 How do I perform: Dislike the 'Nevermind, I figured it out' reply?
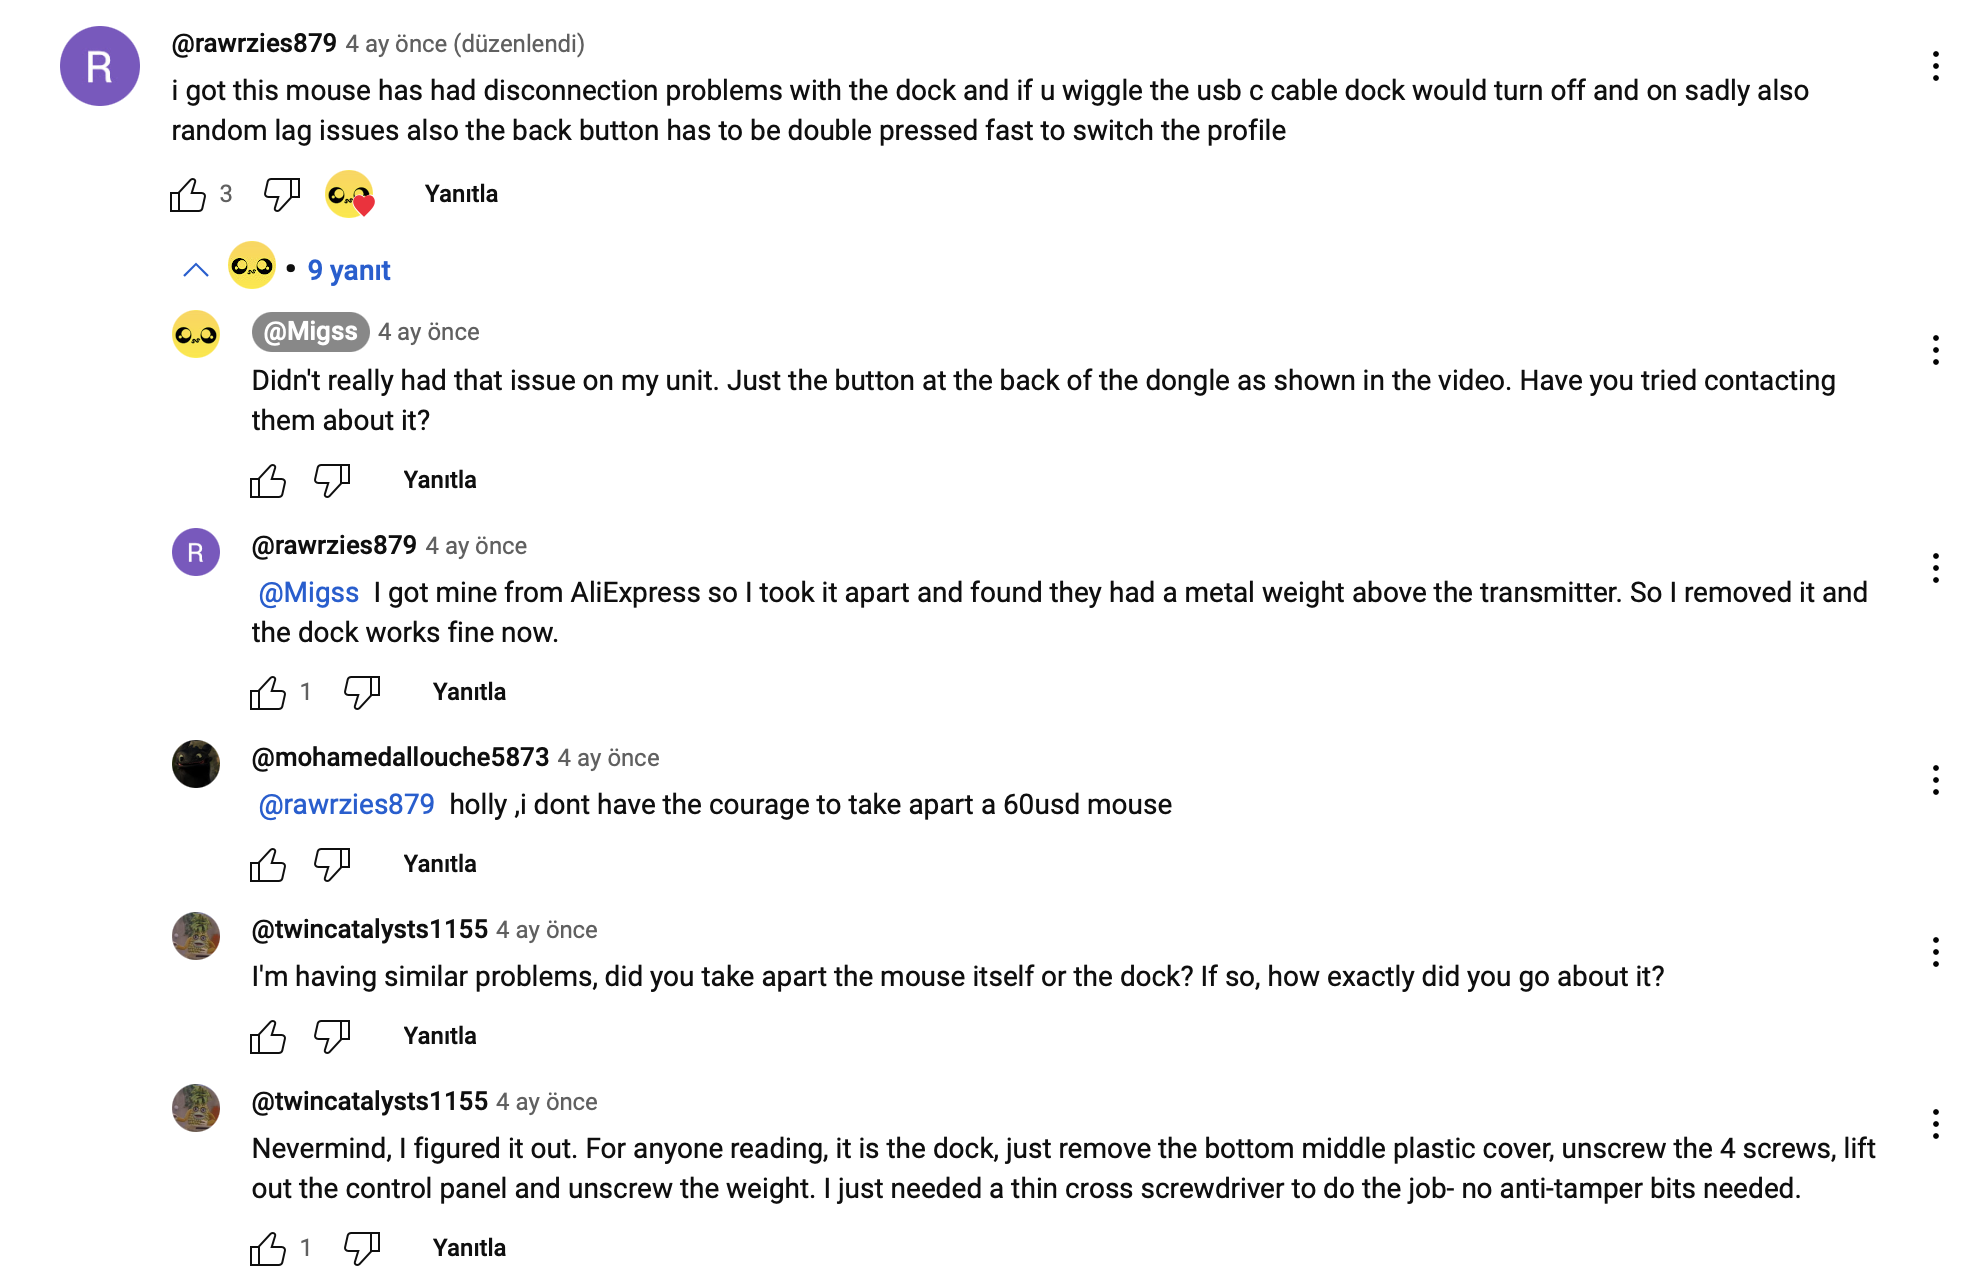[x=361, y=1248]
